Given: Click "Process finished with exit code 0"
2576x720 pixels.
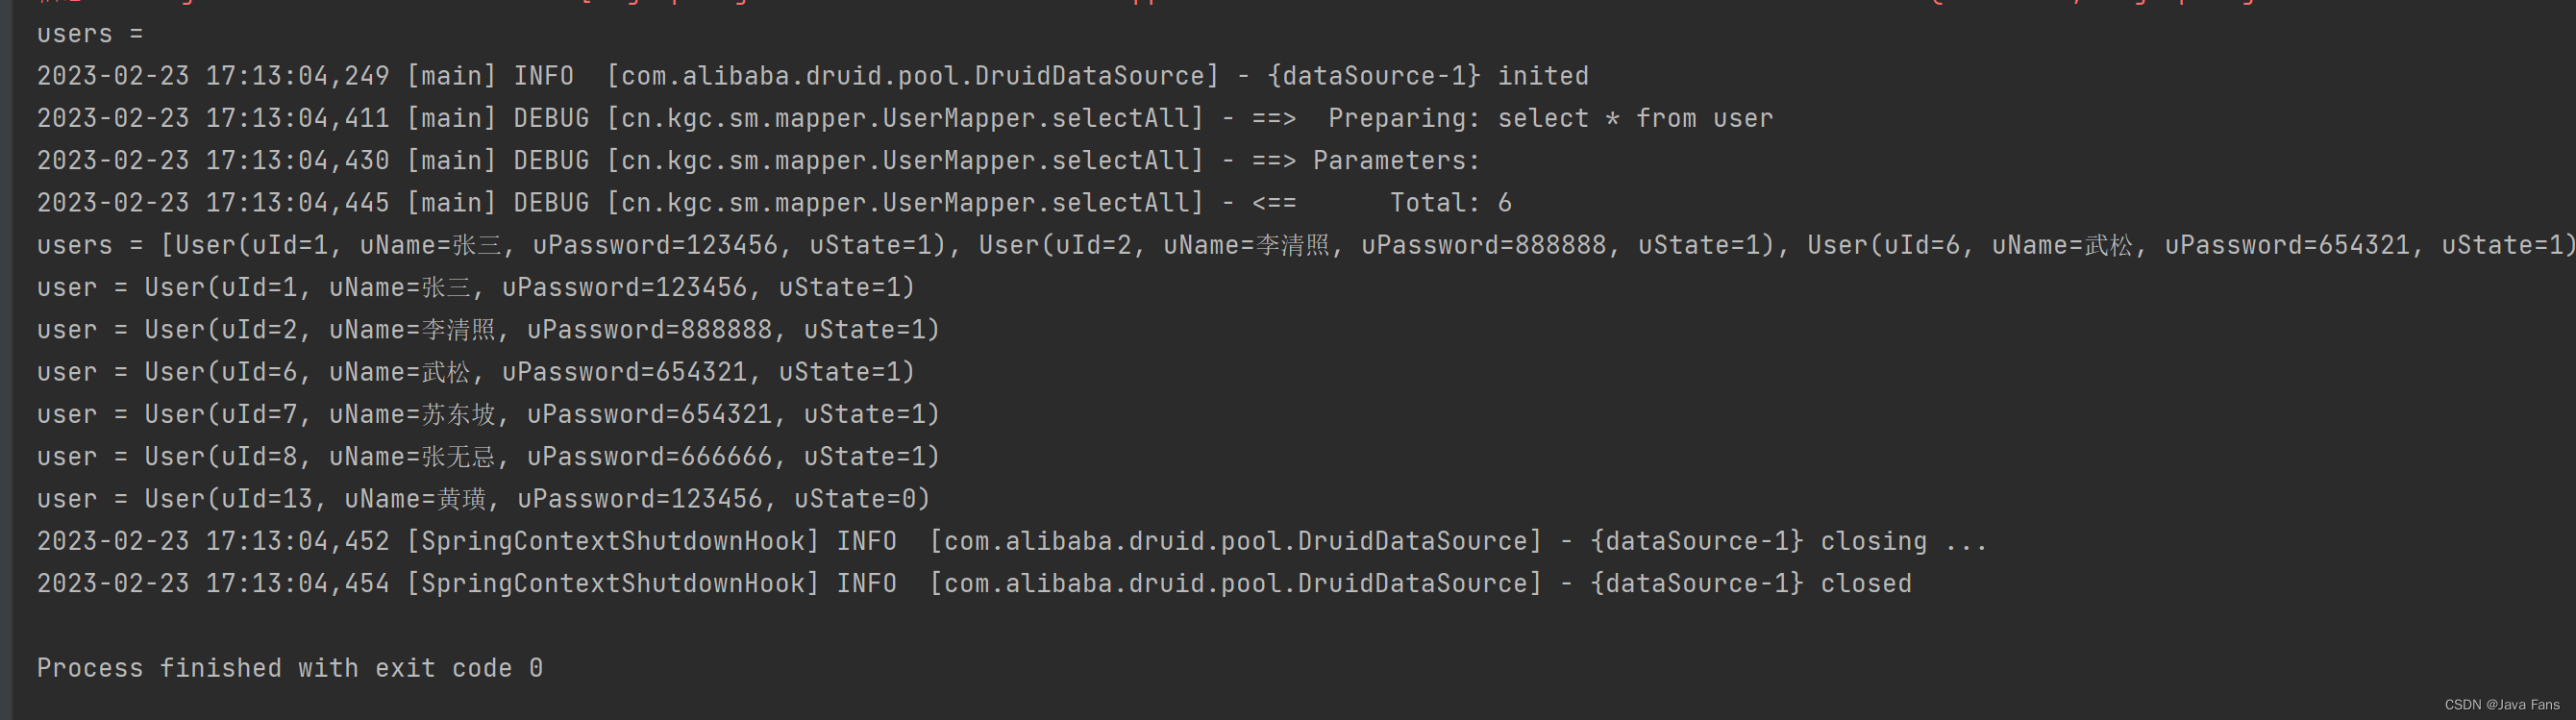Looking at the screenshot, I should coord(290,668).
